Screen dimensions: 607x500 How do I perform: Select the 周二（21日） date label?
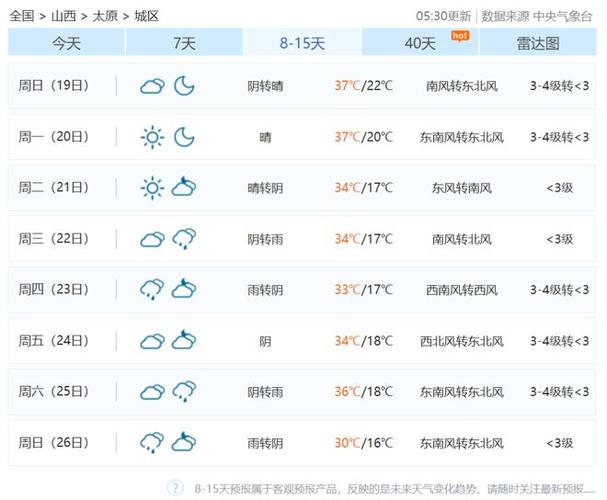53,188
